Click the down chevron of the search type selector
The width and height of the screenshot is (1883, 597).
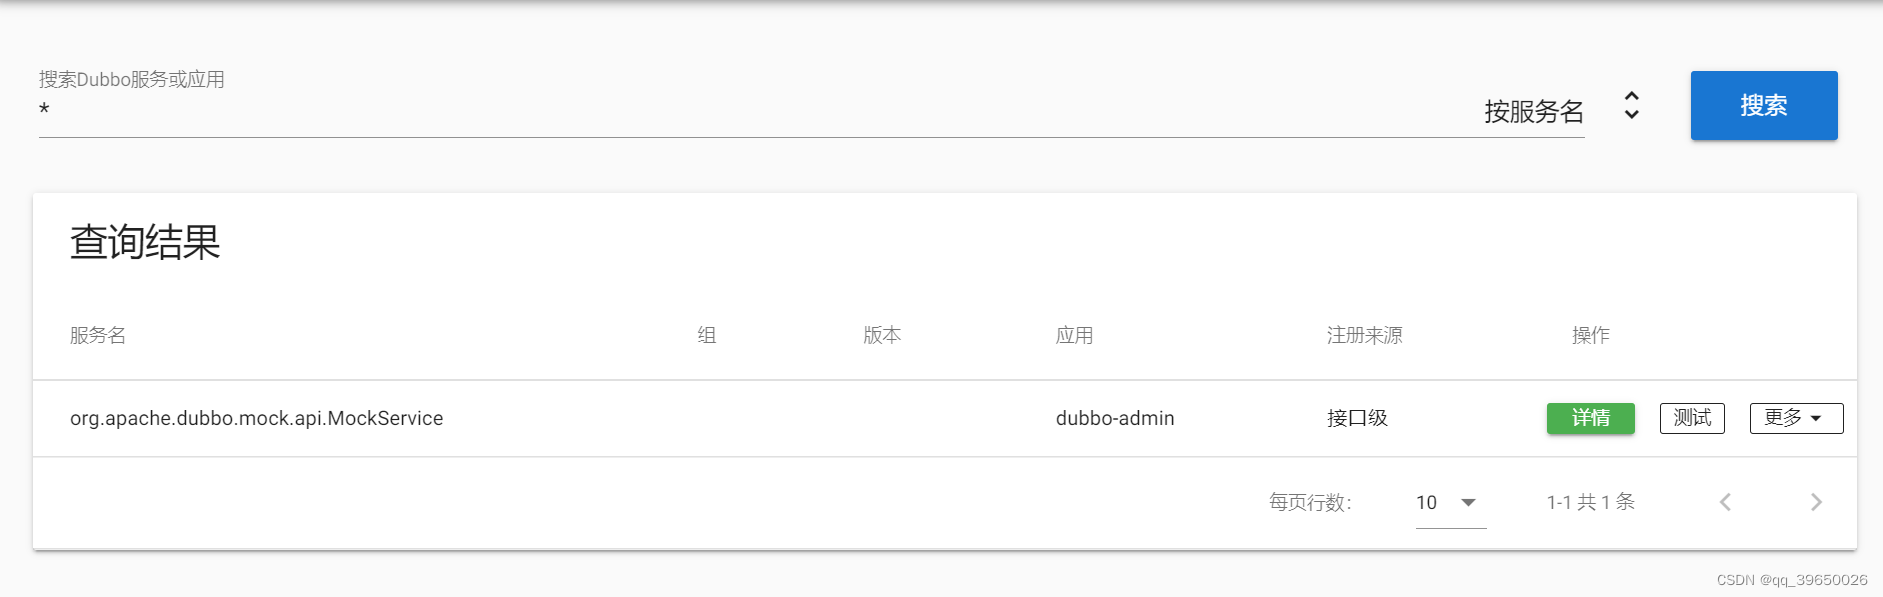pos(1632,114)
